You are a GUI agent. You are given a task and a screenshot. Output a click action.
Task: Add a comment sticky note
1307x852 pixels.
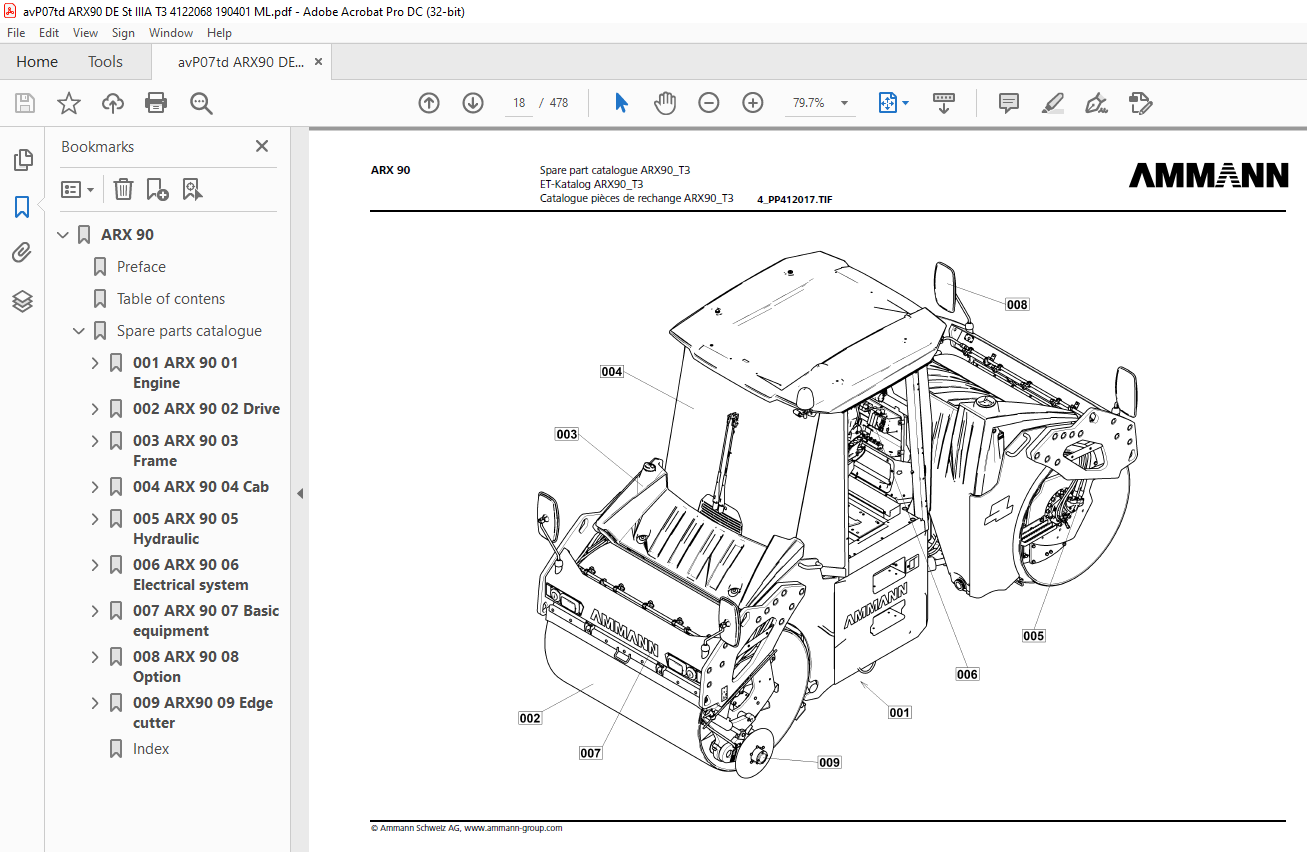click(1009, 103)
